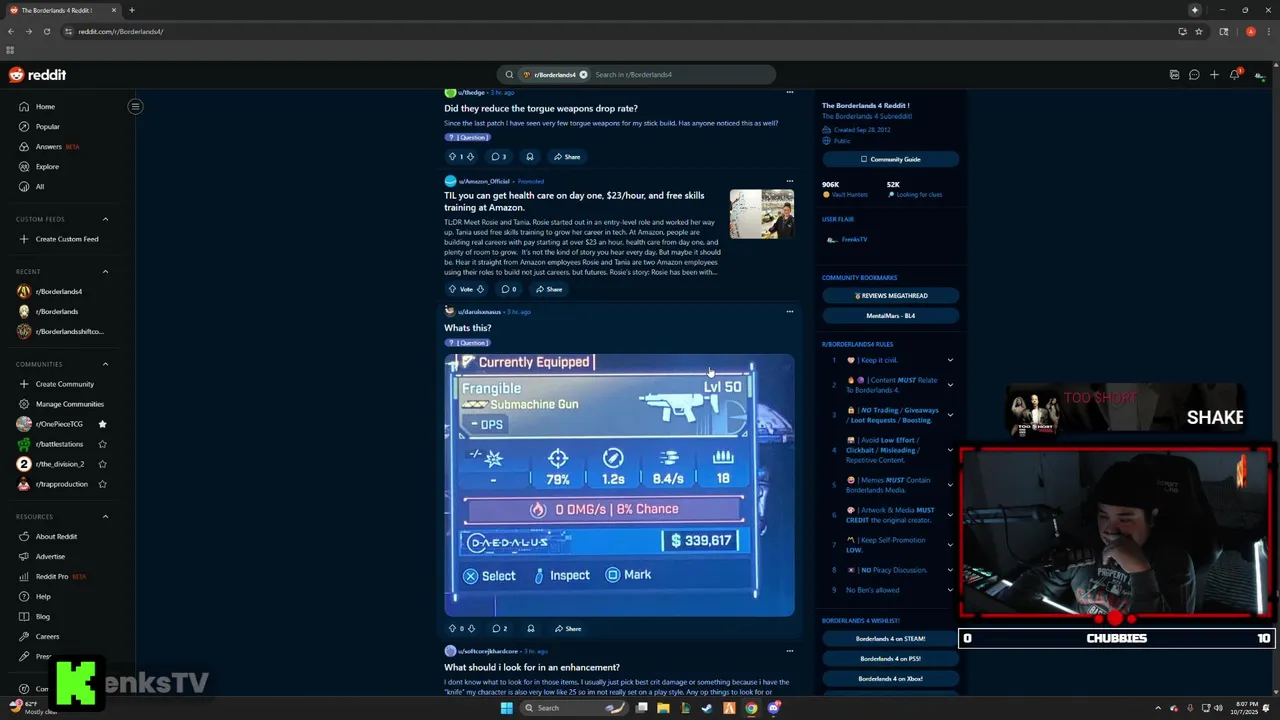Open the Home icon in sidebar
Viewport: 1280px width, 720px height.
click(x=24, y=107)
